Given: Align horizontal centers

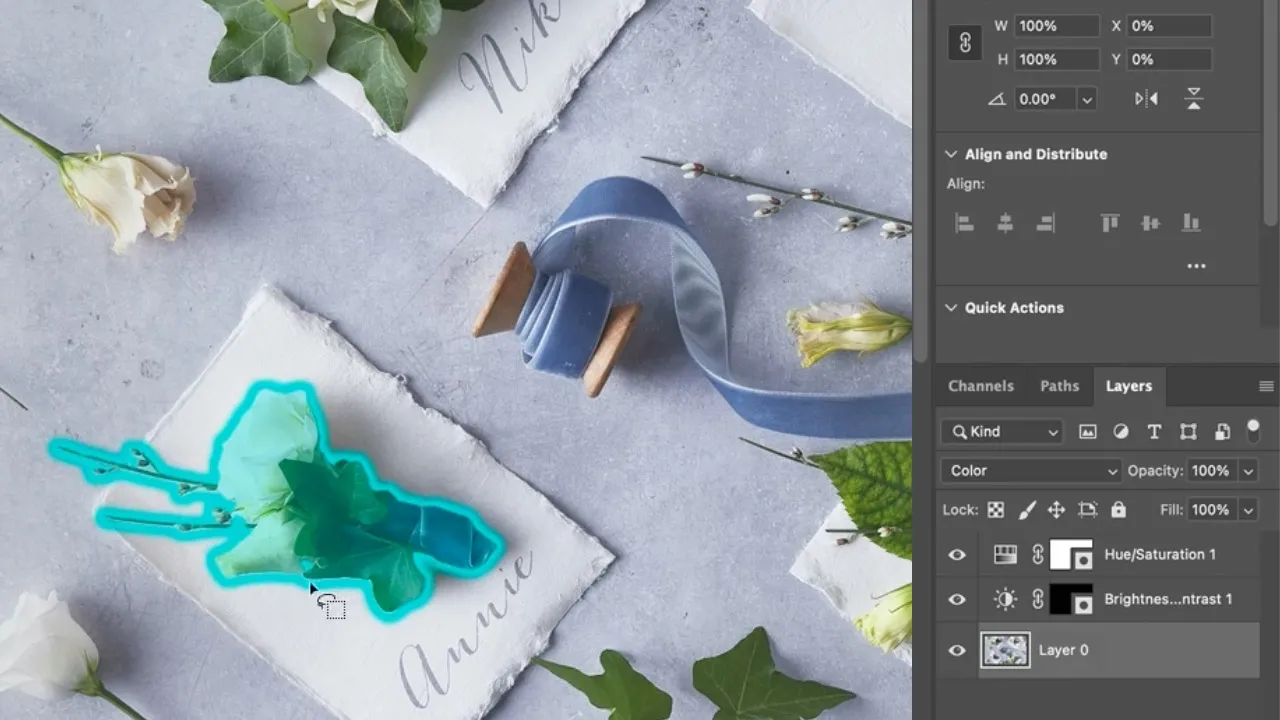Looking at the screenshot, I should 1005,223.
